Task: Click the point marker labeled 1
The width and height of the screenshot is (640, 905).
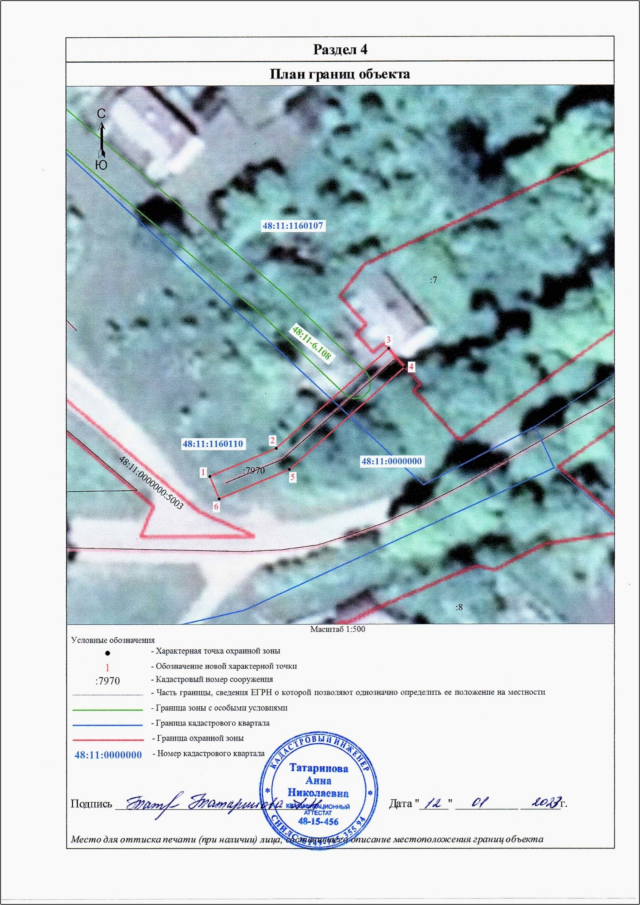Action: click(203, 472)
